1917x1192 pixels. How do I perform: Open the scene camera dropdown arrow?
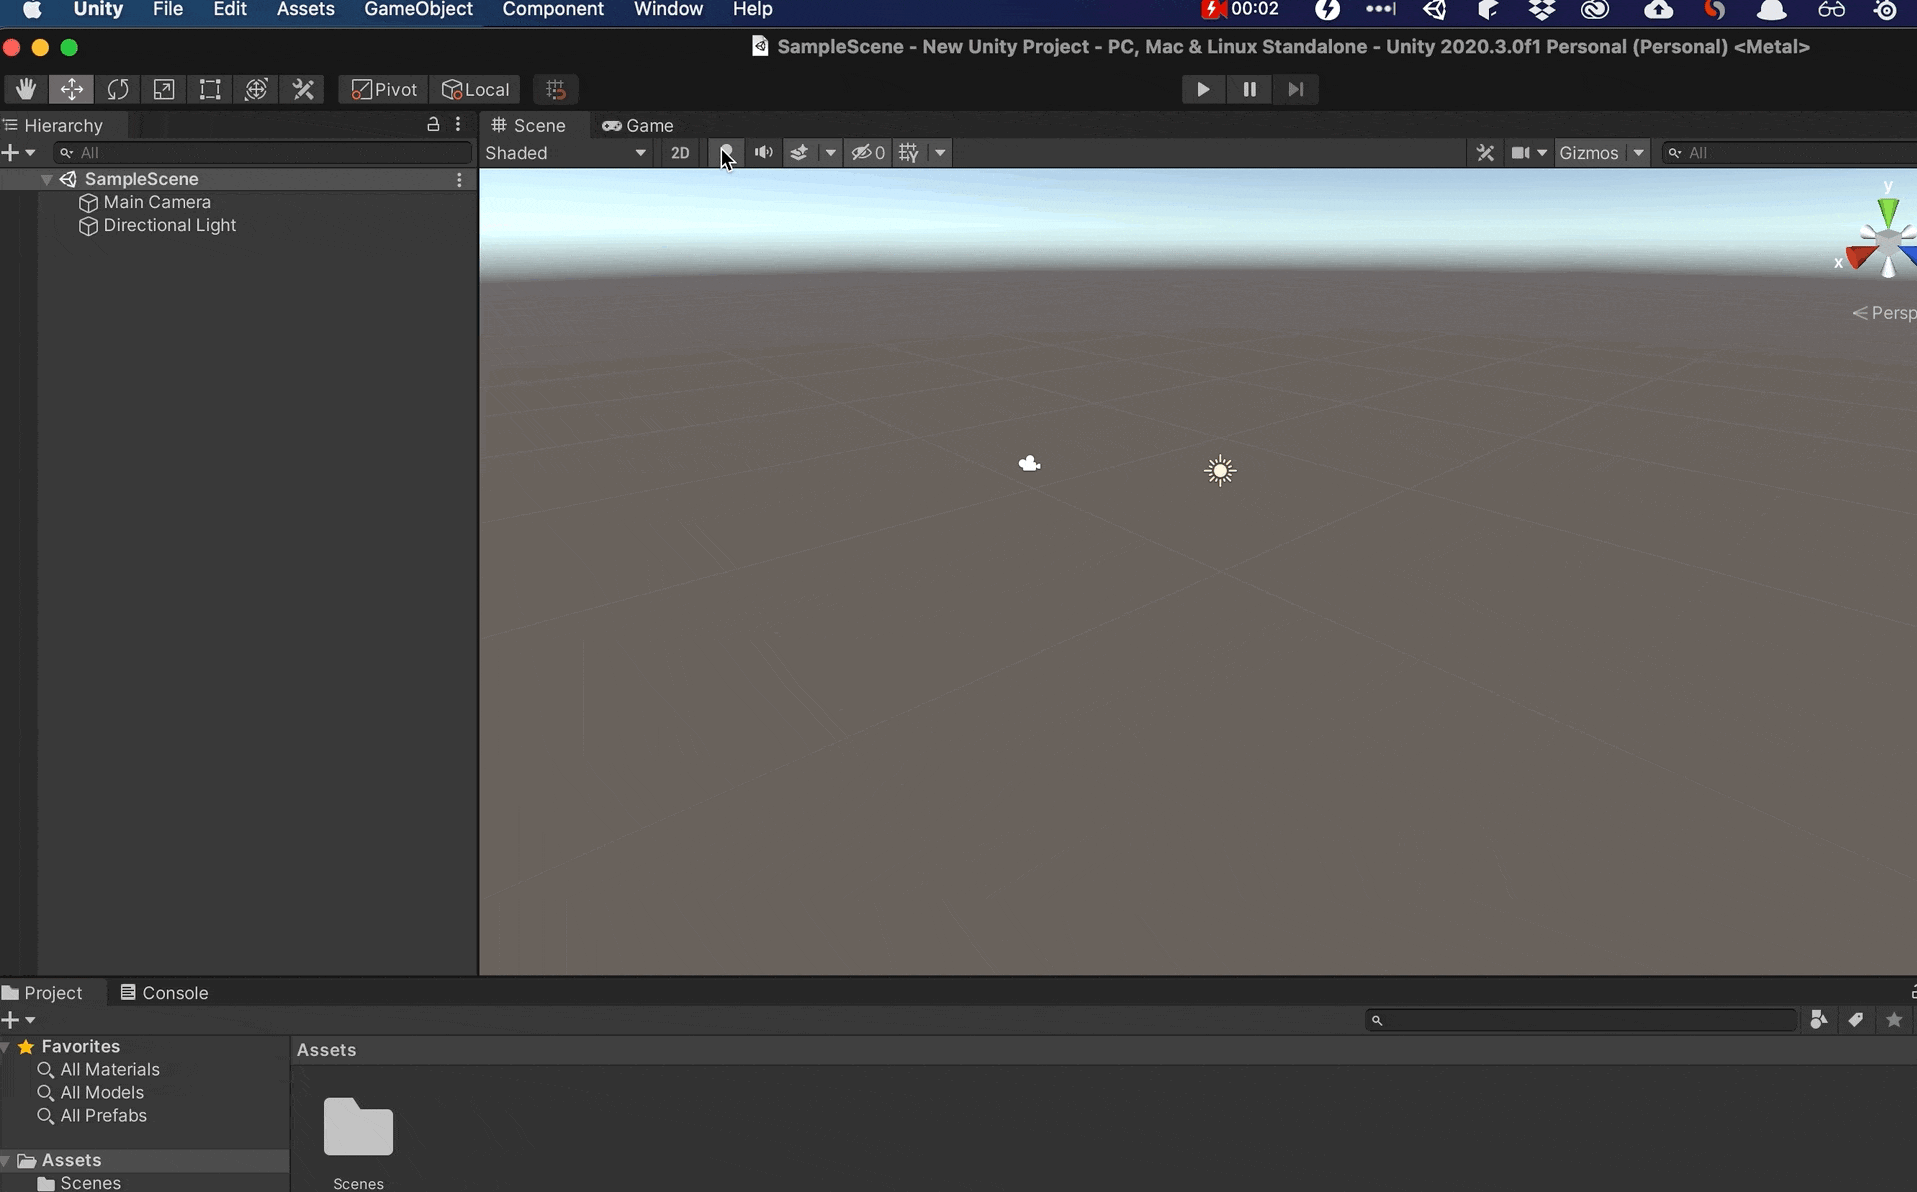pyautogui.click(x=1542, y=153)
